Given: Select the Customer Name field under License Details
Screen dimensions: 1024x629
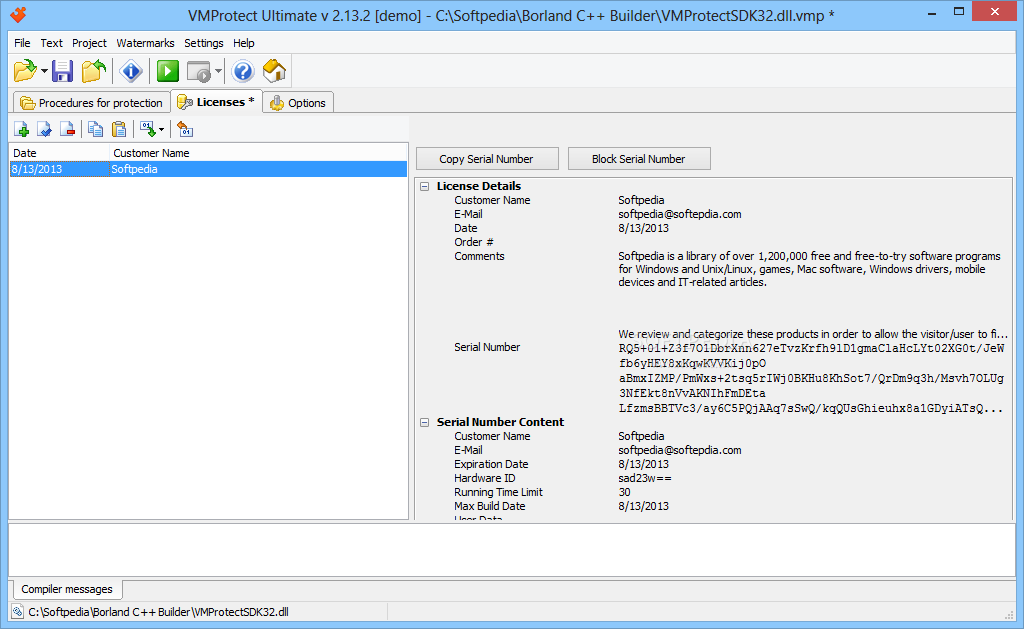Looking at the screenshot, I should pyautogui.click(x=492, y=200).
